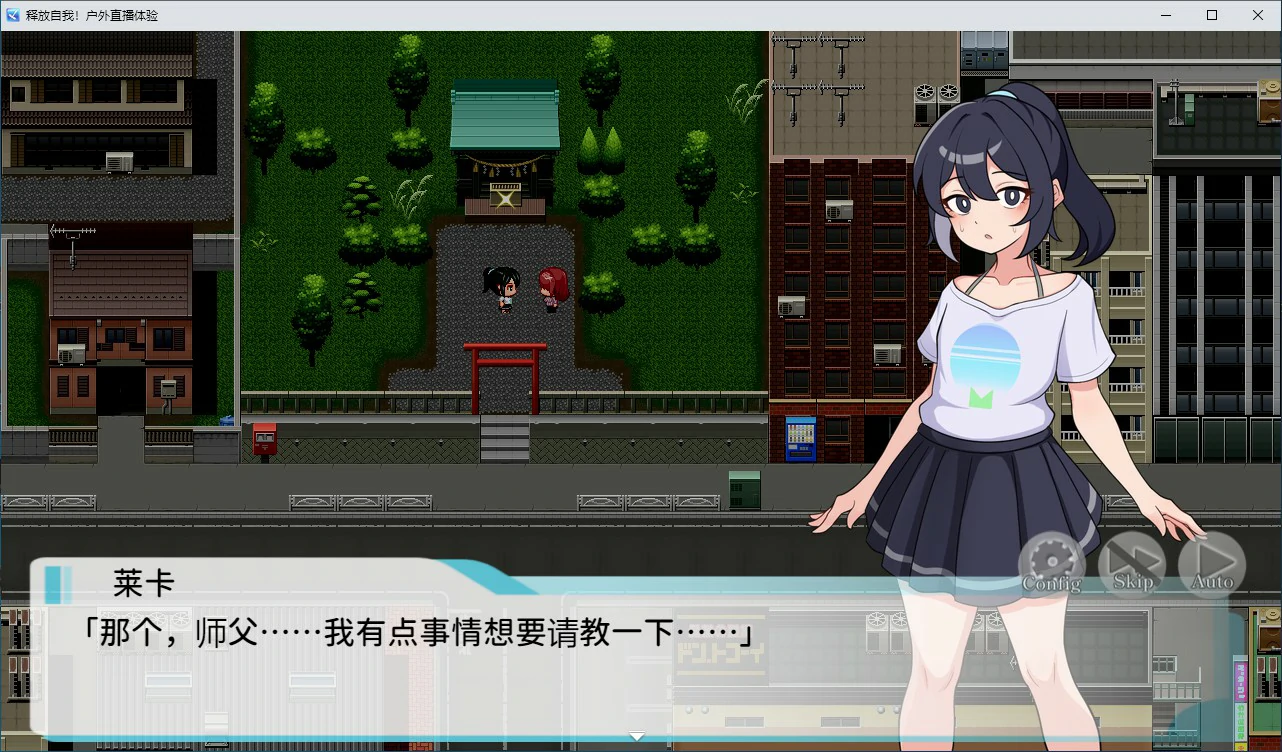Viewport: 1282px width, 752px height.
Task: Click the continue arrow below the dialogue box
Action: 637,735
